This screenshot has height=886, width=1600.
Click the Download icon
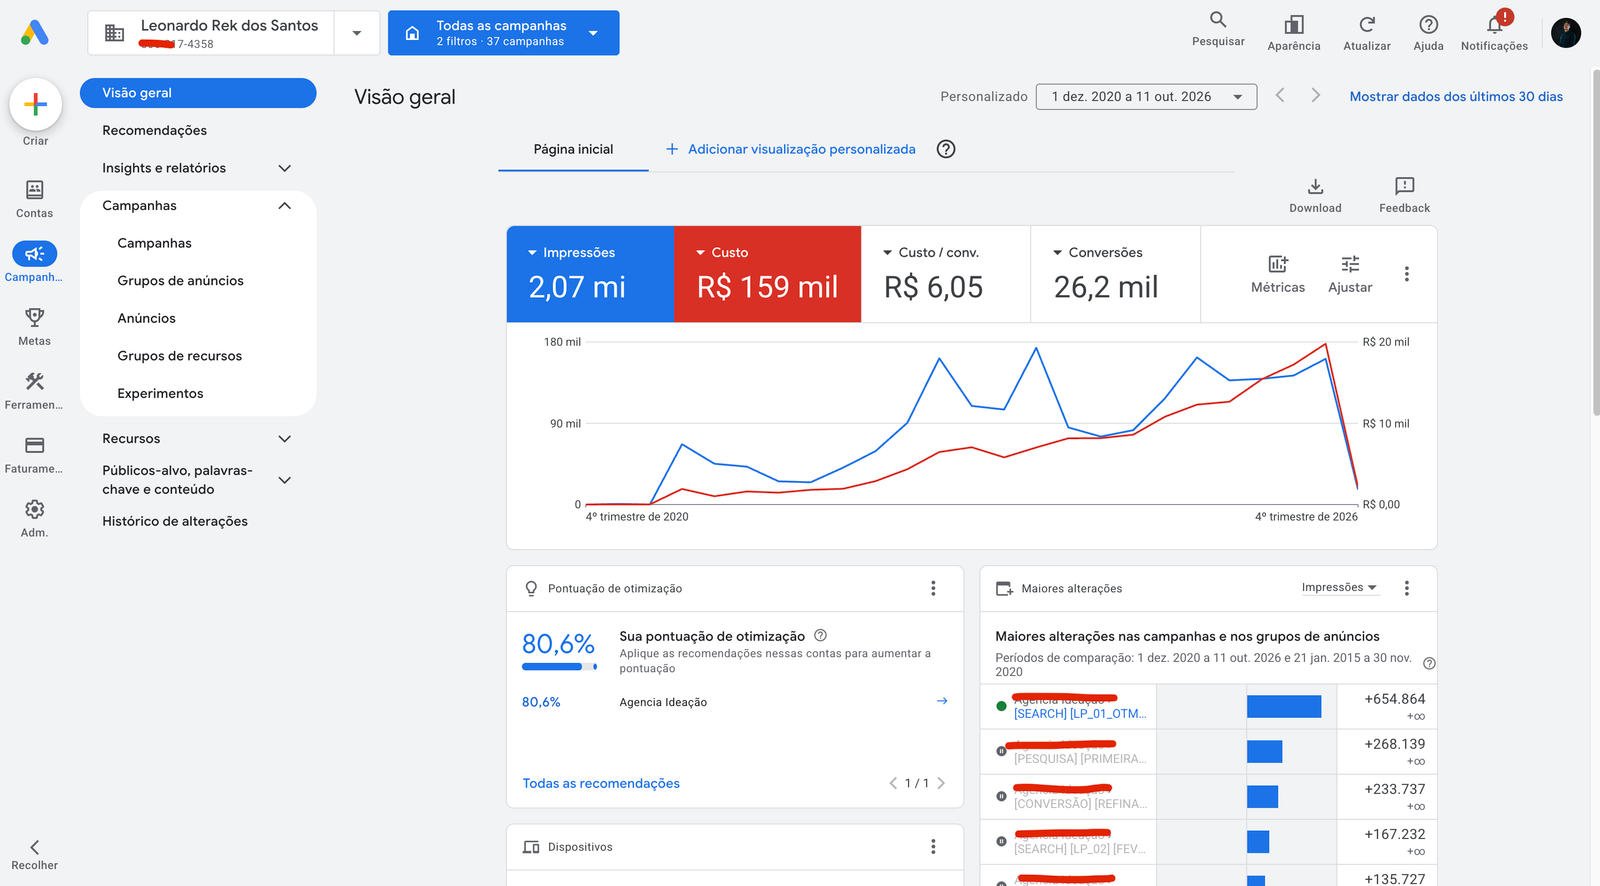[x=1316, y=187]
